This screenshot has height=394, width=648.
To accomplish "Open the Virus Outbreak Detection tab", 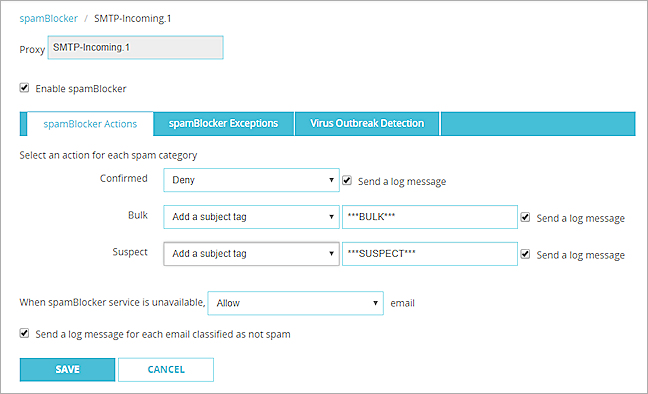I will pos(367,124).
